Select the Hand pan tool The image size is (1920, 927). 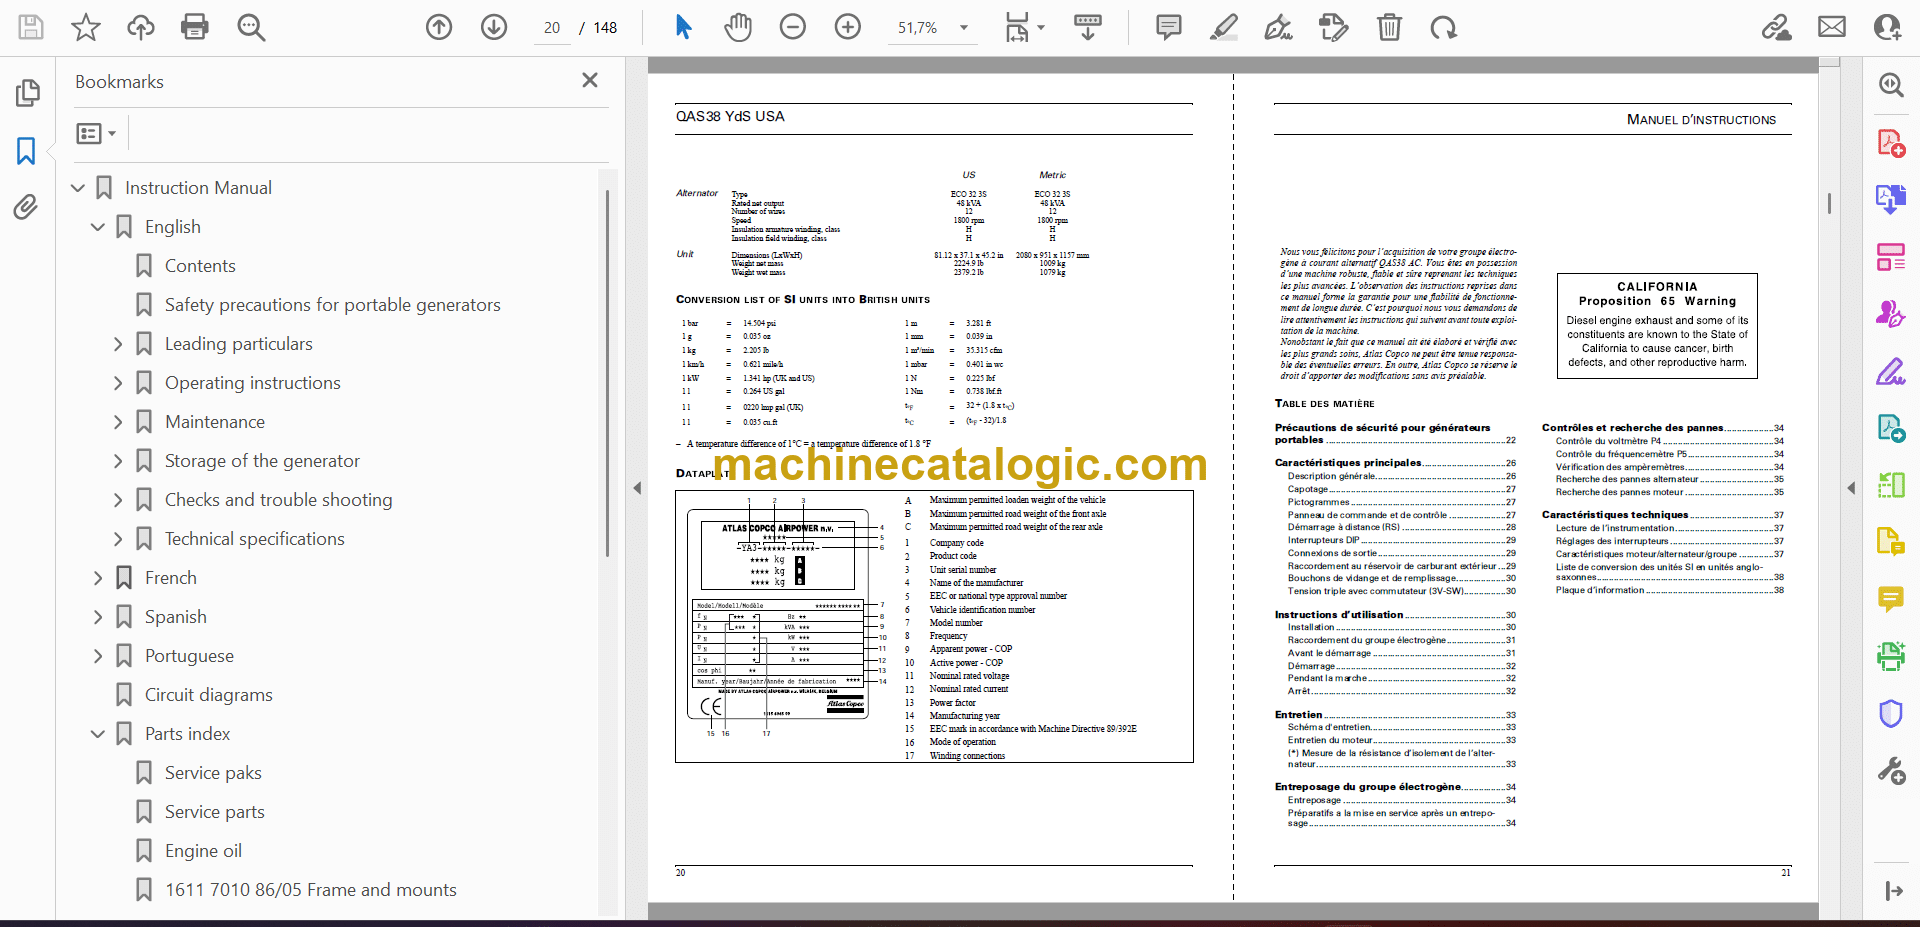(x=738, y=27)
